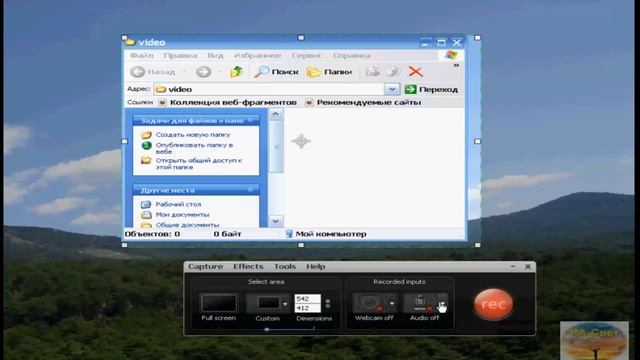Open the audio options dropdown arrow
The height and width of the screenshot is (360, 640).
pyautogui.click(x=442, y=304)
